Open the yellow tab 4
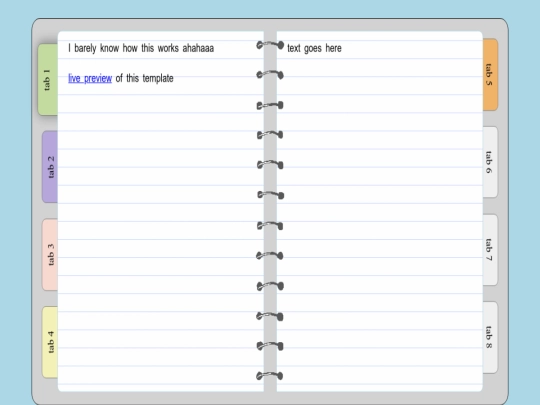 (x=50, y=342)
